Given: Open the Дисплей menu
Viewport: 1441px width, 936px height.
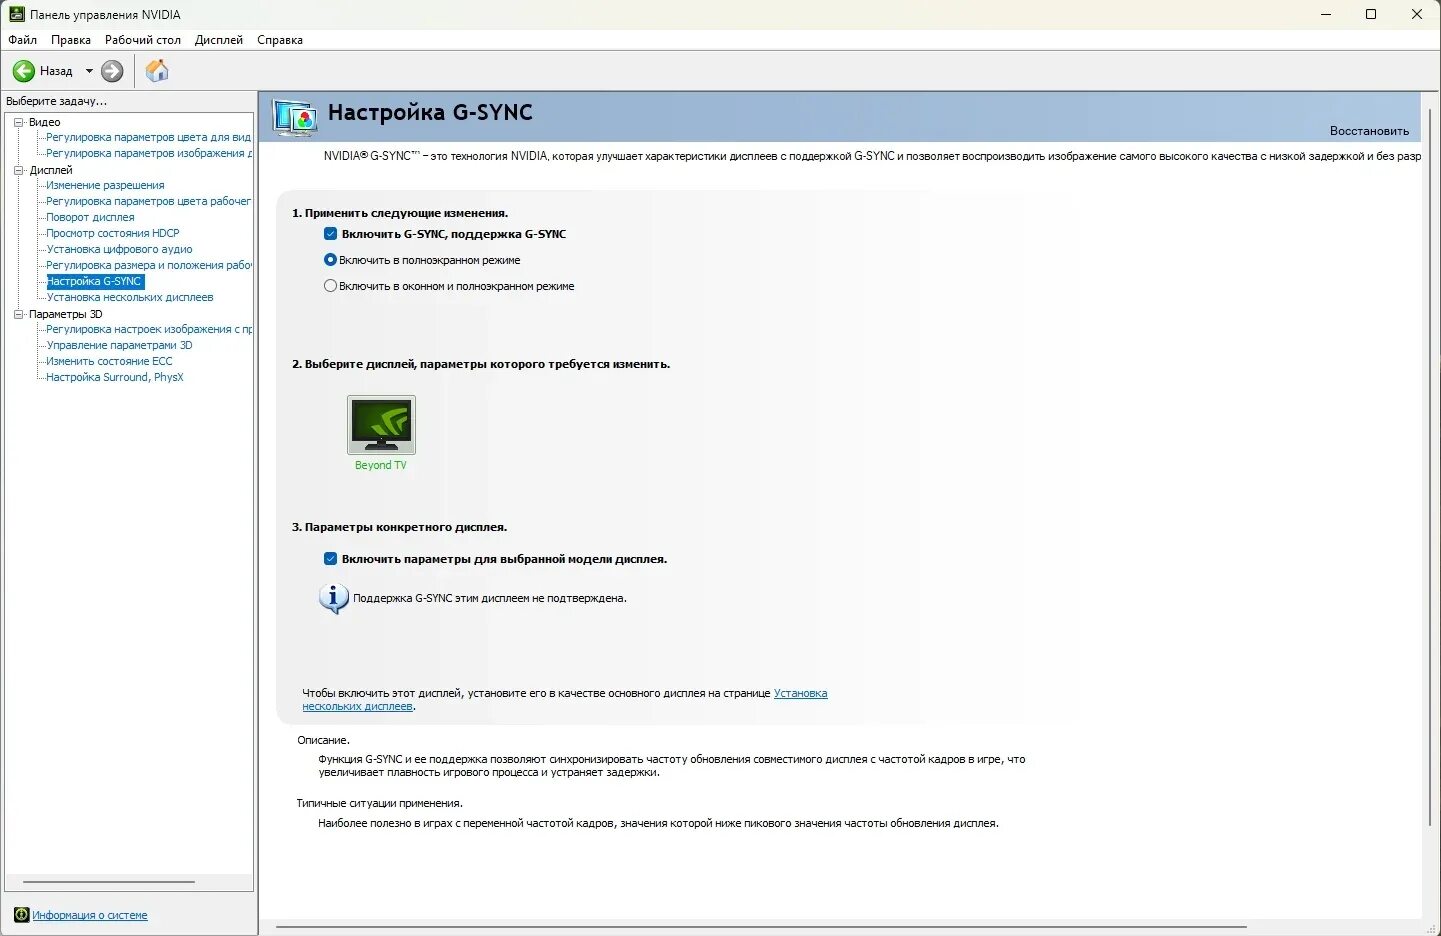Looking at the screenshot, I should pyautogui.click(x=219, y=40).
